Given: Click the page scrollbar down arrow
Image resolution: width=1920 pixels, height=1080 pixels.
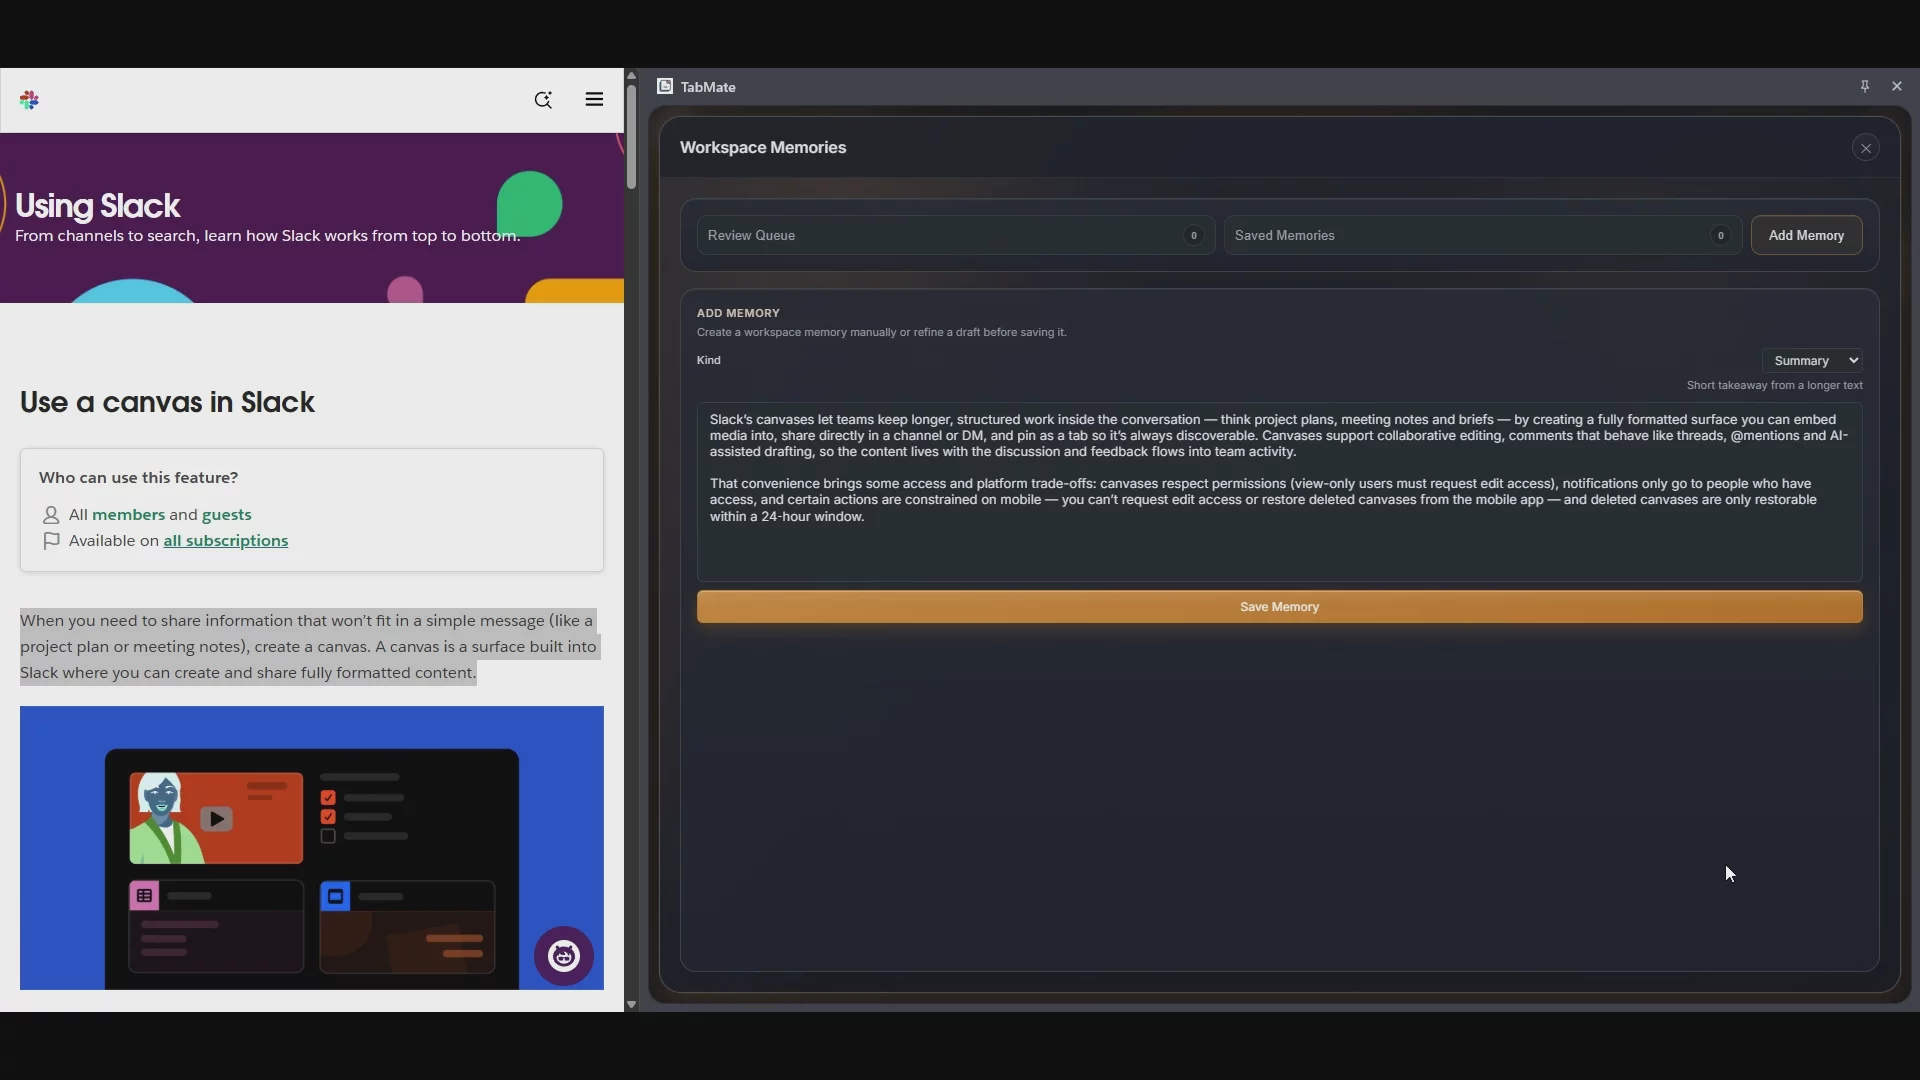Looking at the screenshot, I should coord(631,1004).
